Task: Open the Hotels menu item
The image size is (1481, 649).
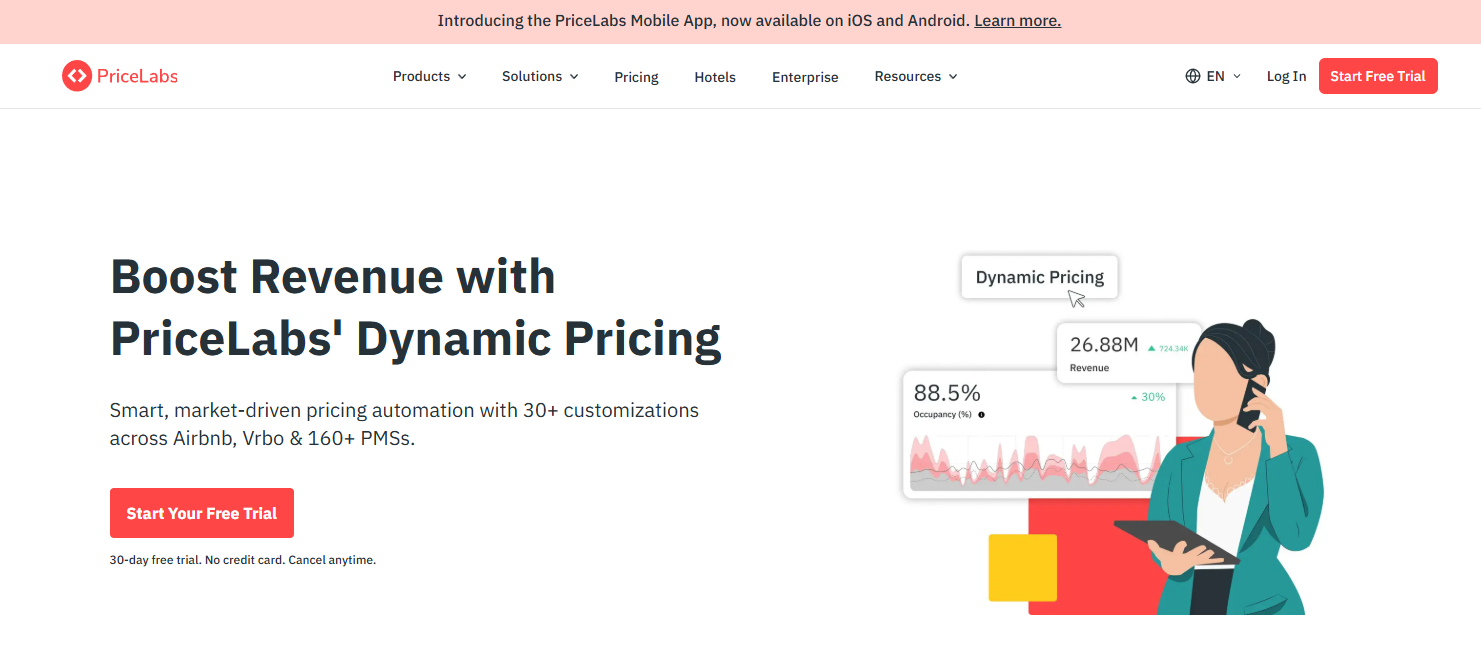Action: pos(715,77)
